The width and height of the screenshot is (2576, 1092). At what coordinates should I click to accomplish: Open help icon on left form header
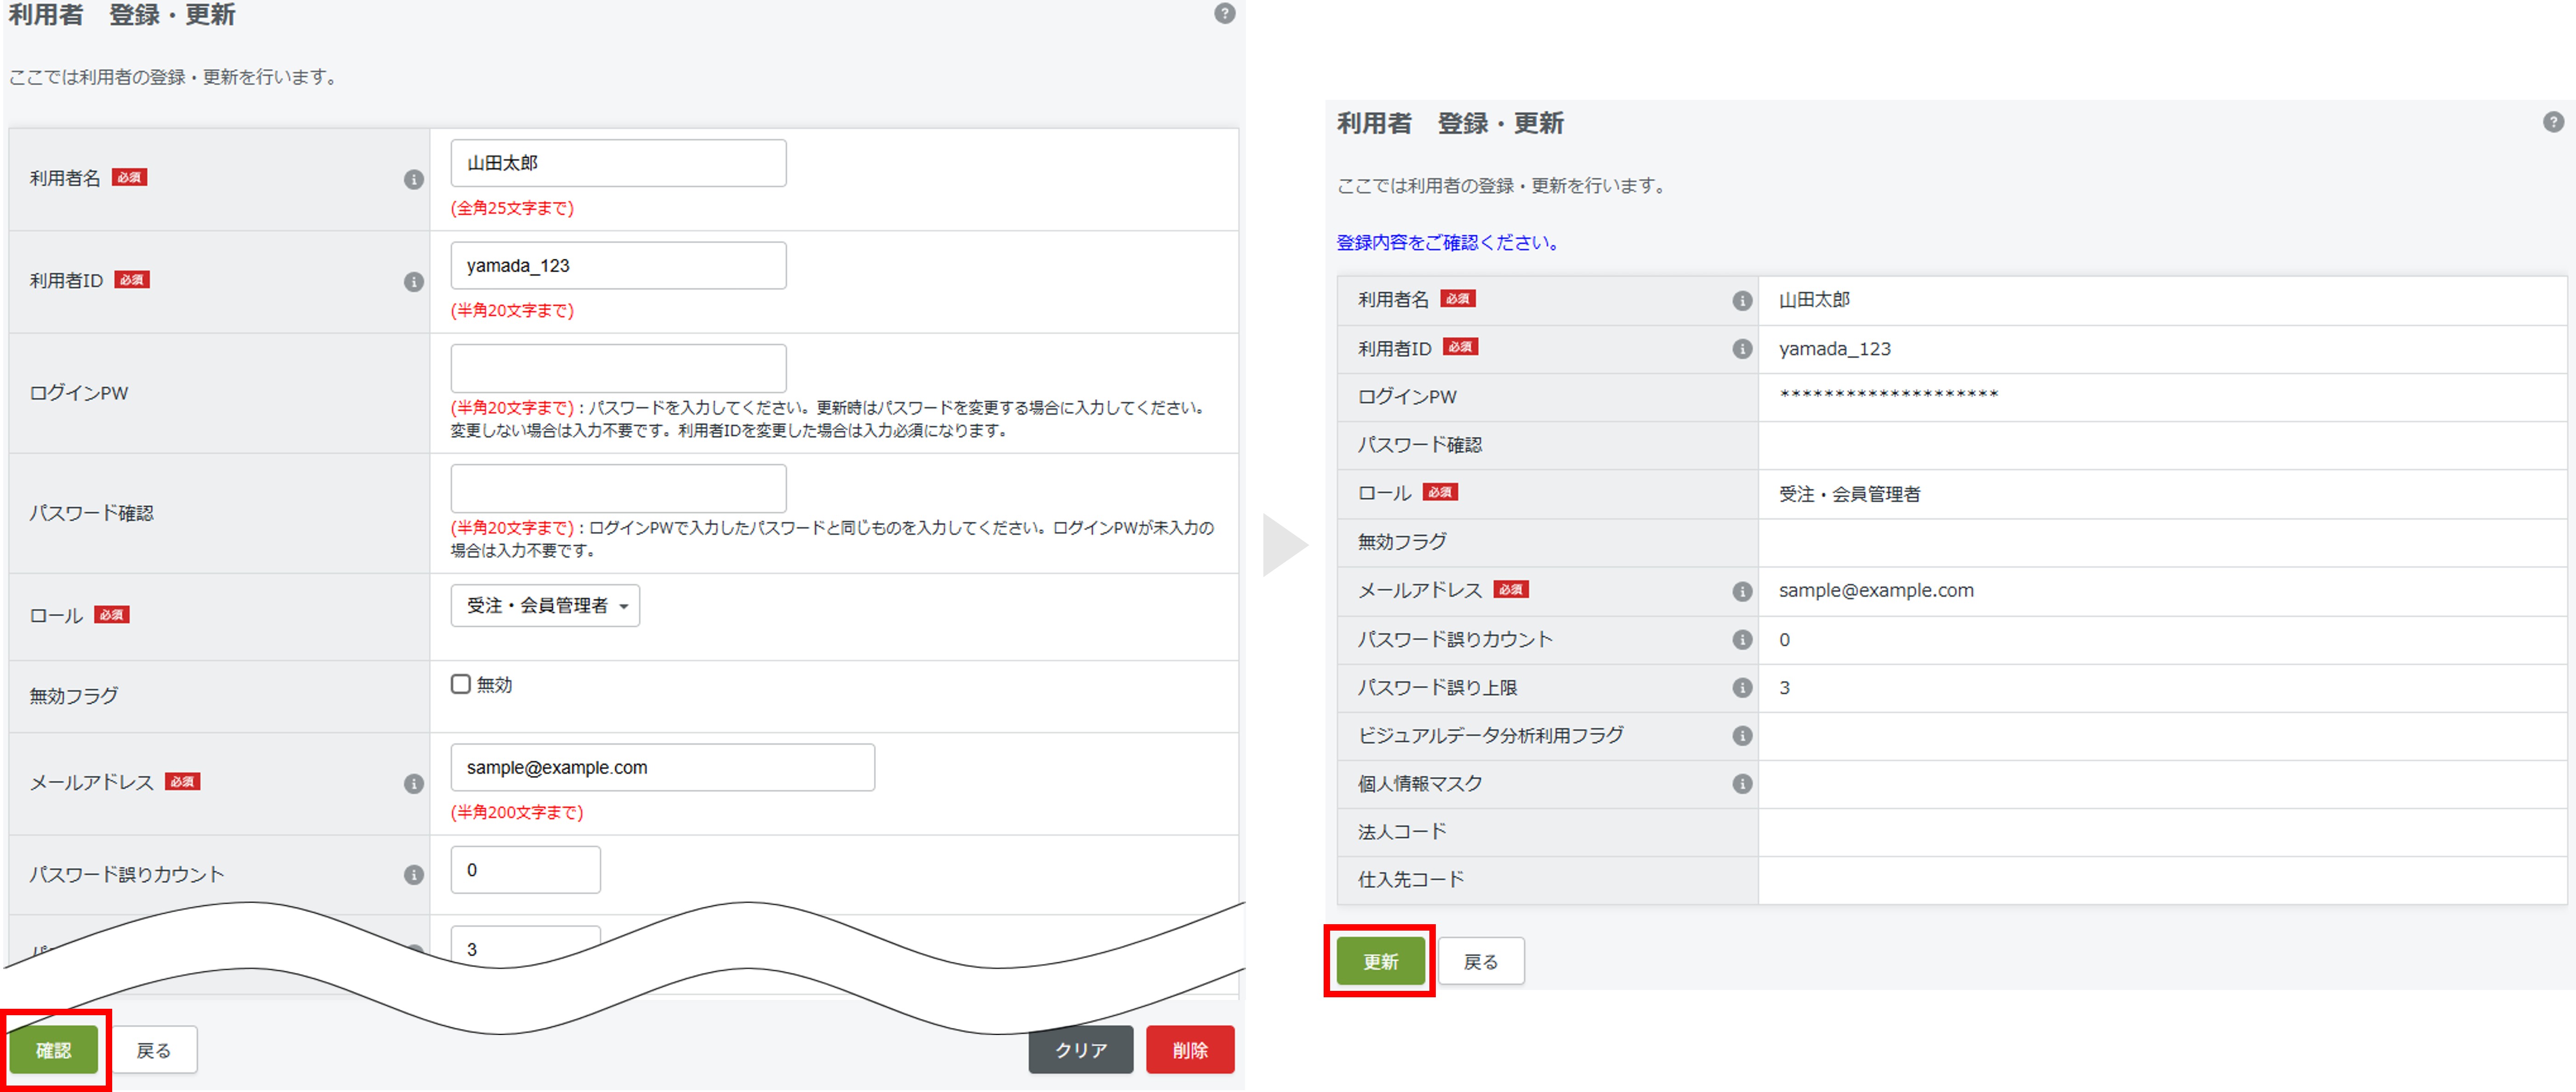pos(1224,13)
